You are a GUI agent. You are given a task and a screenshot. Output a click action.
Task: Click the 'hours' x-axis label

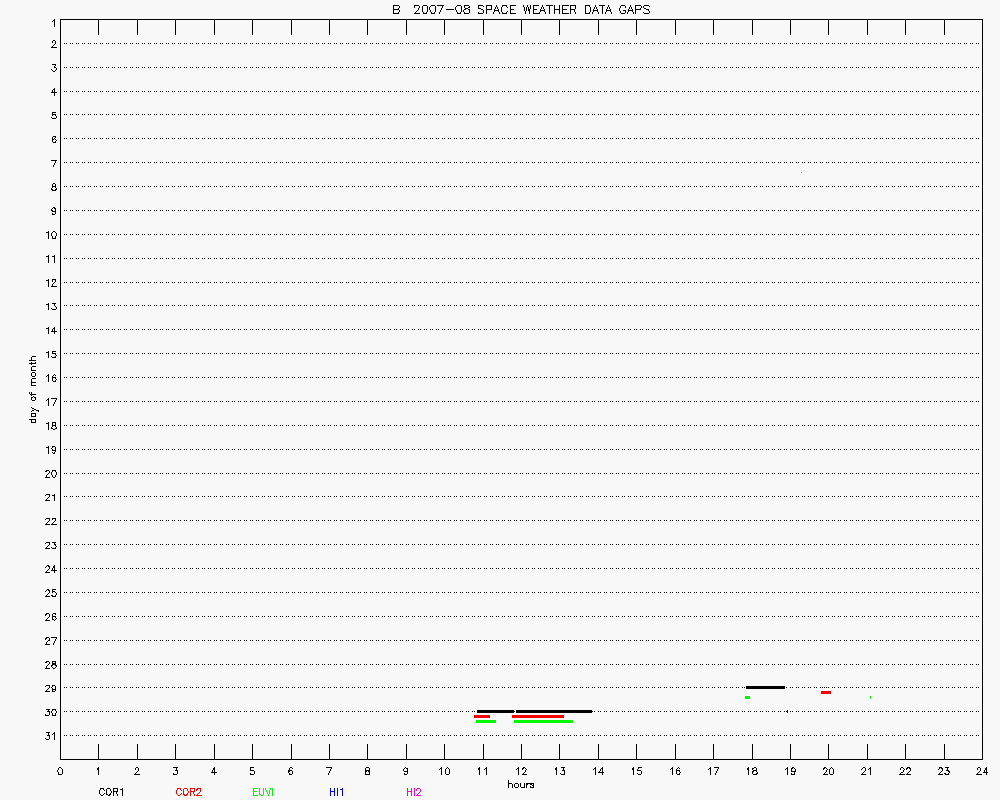(x=520, y=785)
